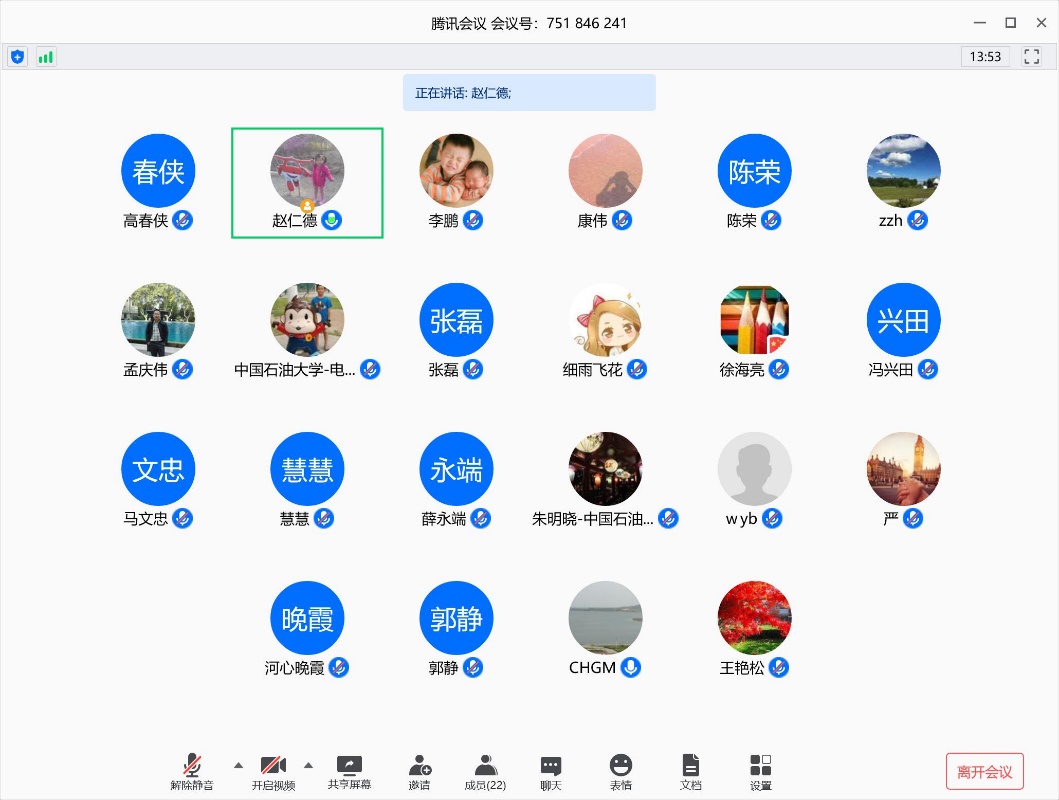Click the 正在讲话 speaker banner
The height and width of the screenshot is (800, 1059).
pos(529,93)
